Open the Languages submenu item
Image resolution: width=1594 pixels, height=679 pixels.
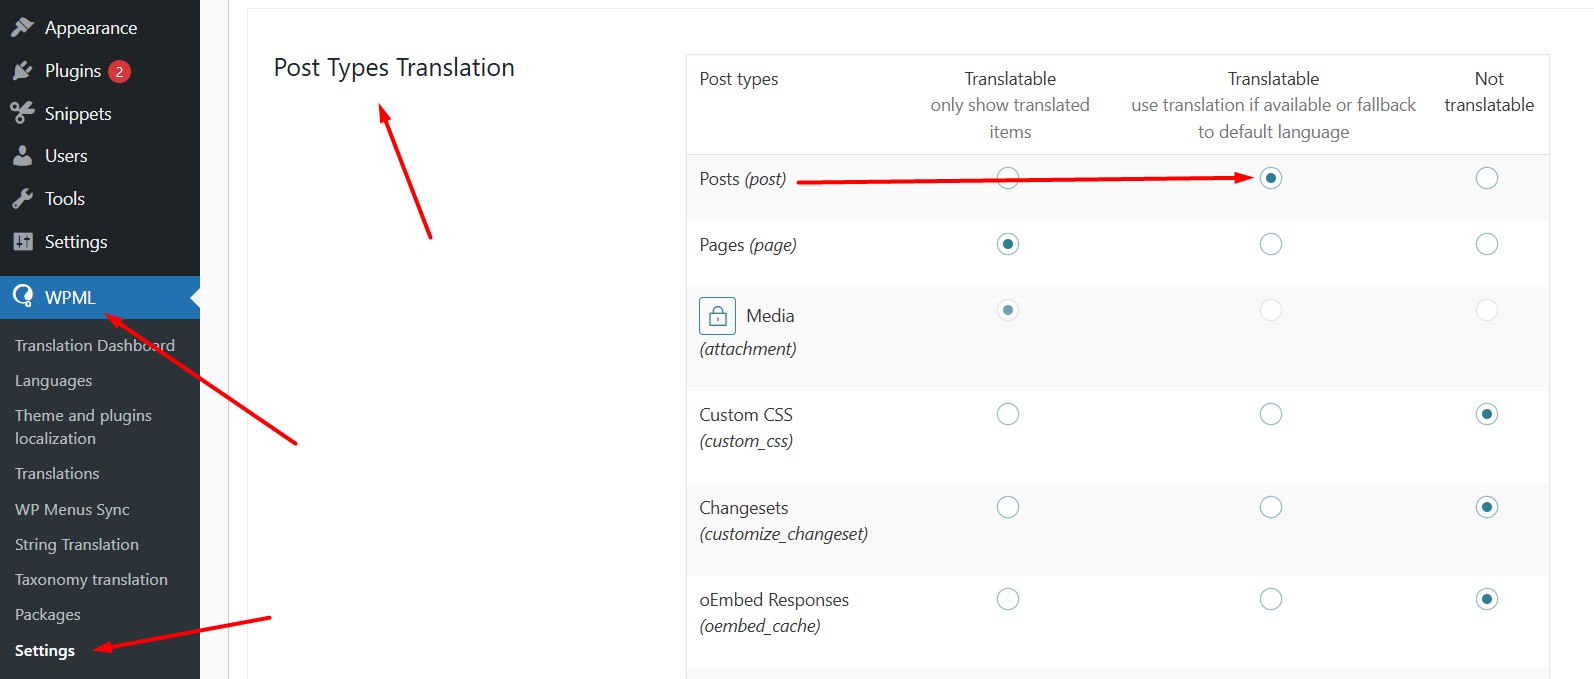(53, 381)
